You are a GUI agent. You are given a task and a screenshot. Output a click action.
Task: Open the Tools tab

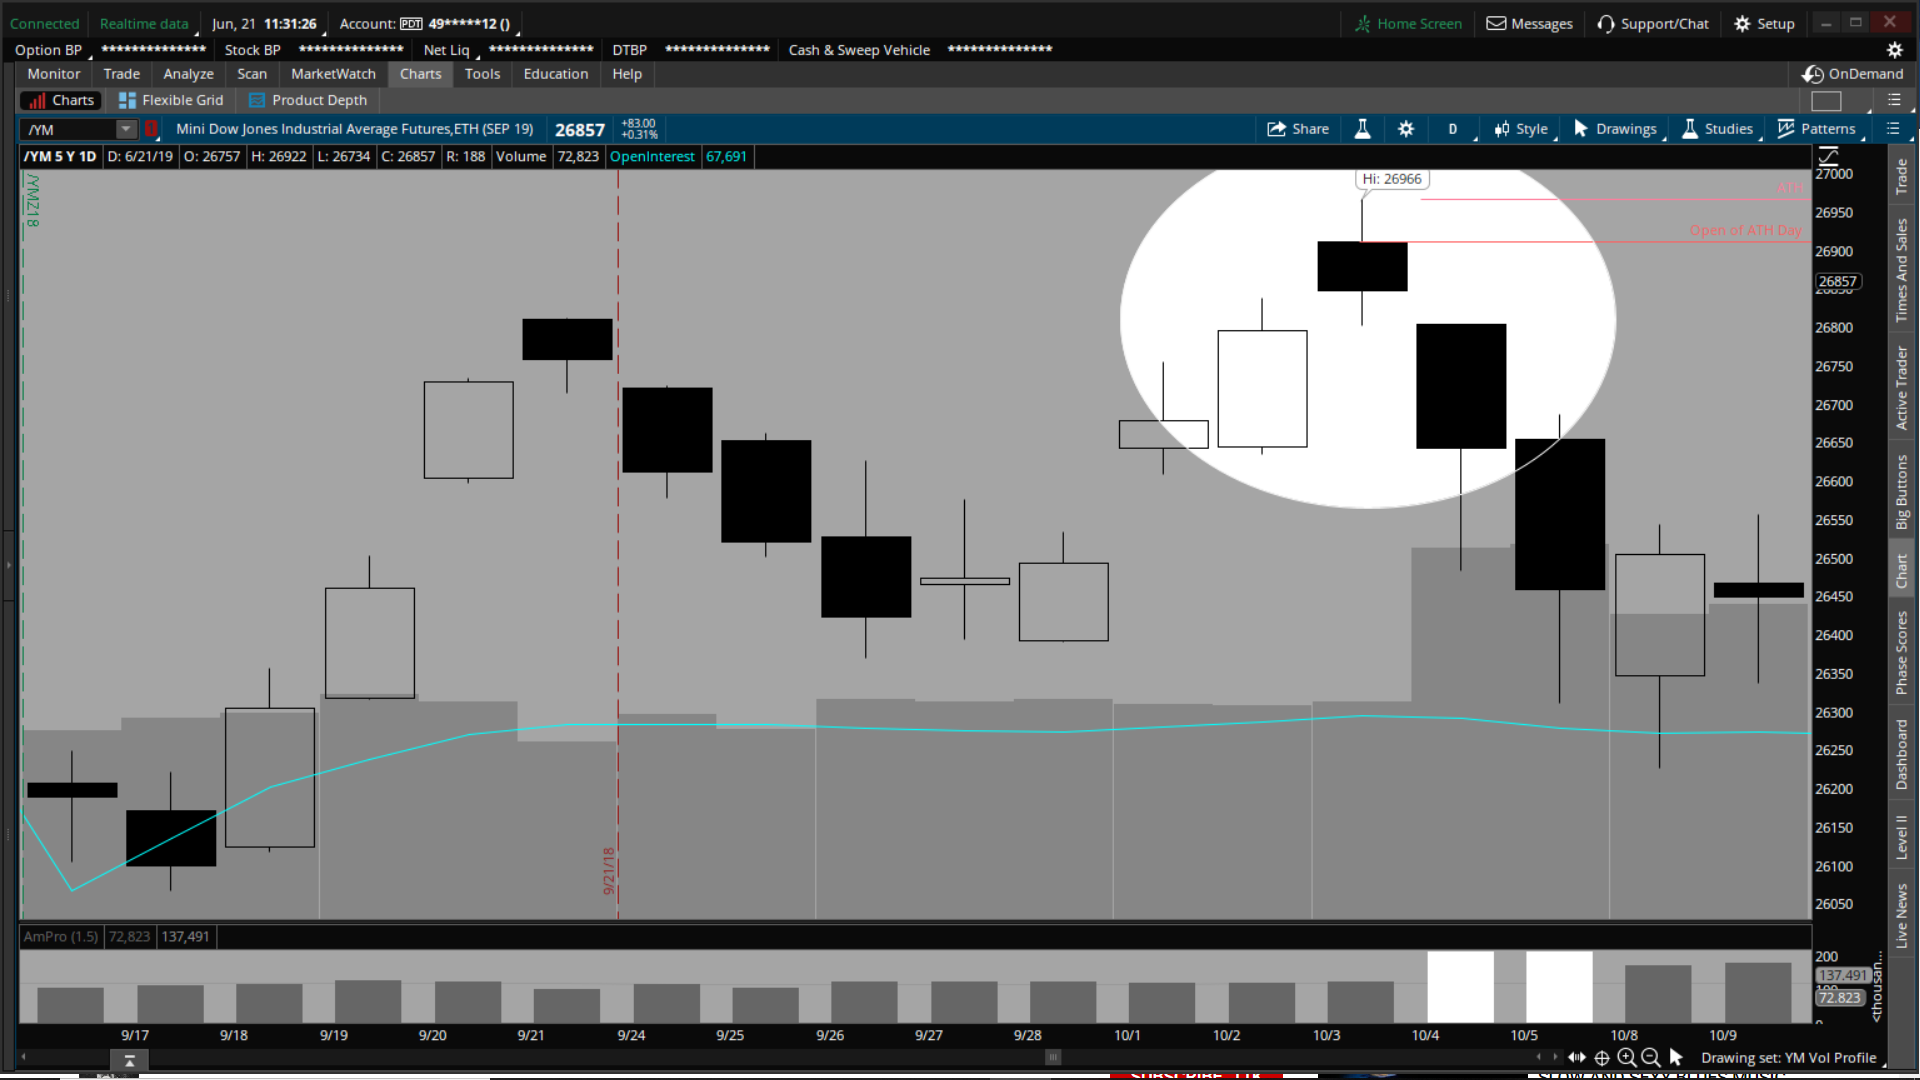click(x=482, y=74)
